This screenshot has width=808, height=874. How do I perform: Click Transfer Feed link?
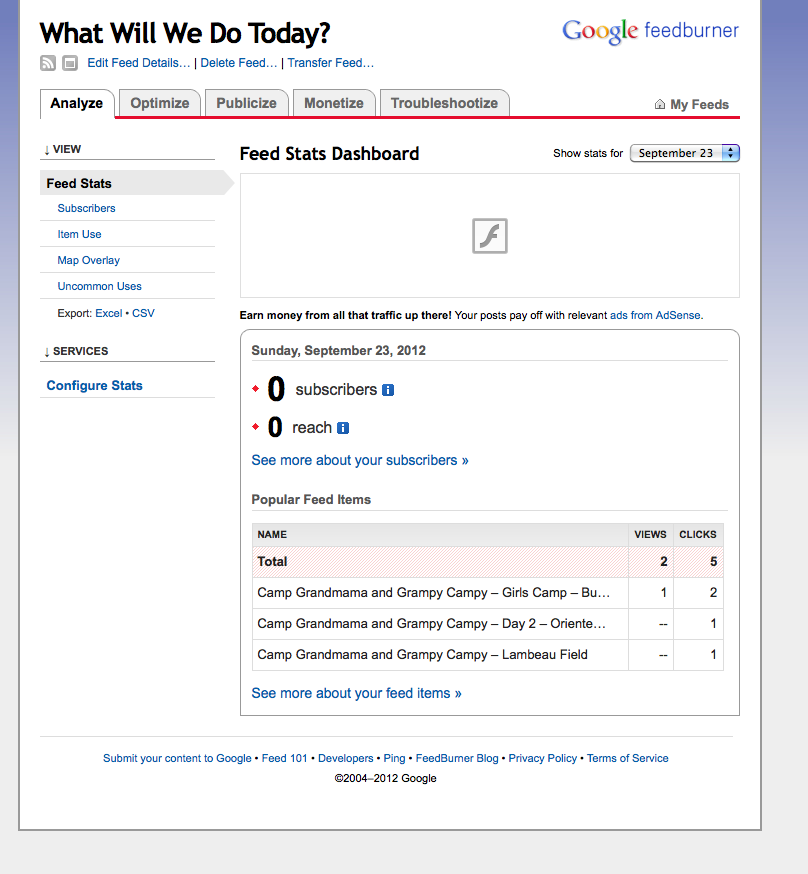(330, 63)
